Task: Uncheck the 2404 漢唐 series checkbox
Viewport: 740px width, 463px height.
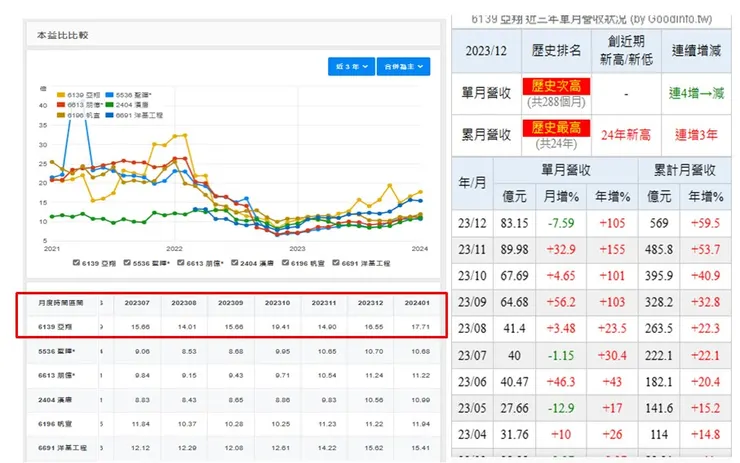Action: coord(235,263)
